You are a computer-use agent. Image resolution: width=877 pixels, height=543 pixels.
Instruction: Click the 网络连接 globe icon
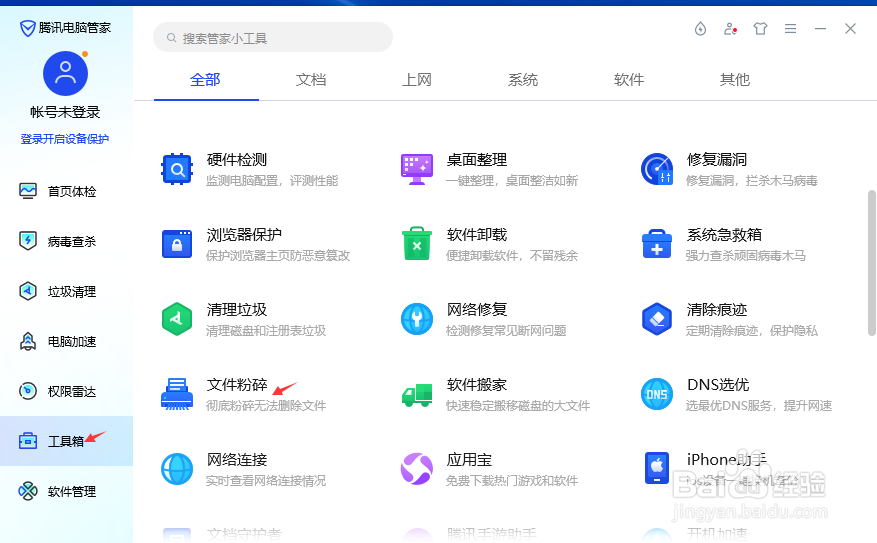pyautogui.click(x=177, y=469)
